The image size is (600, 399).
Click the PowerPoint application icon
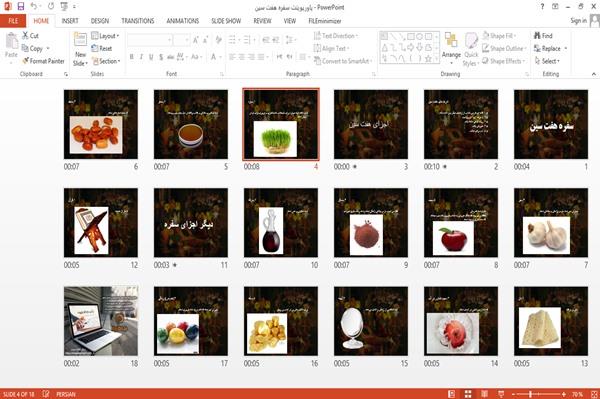click(7, 6)
